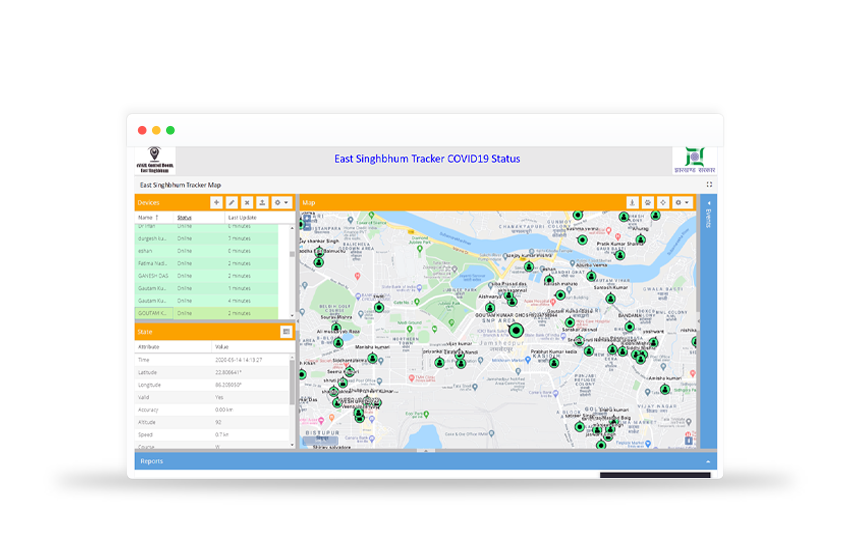The height and width of the screenshot is (560, 850).
Task: Select the Gautam Ku.. row with 1 minutes
Action: pos(207,288)
